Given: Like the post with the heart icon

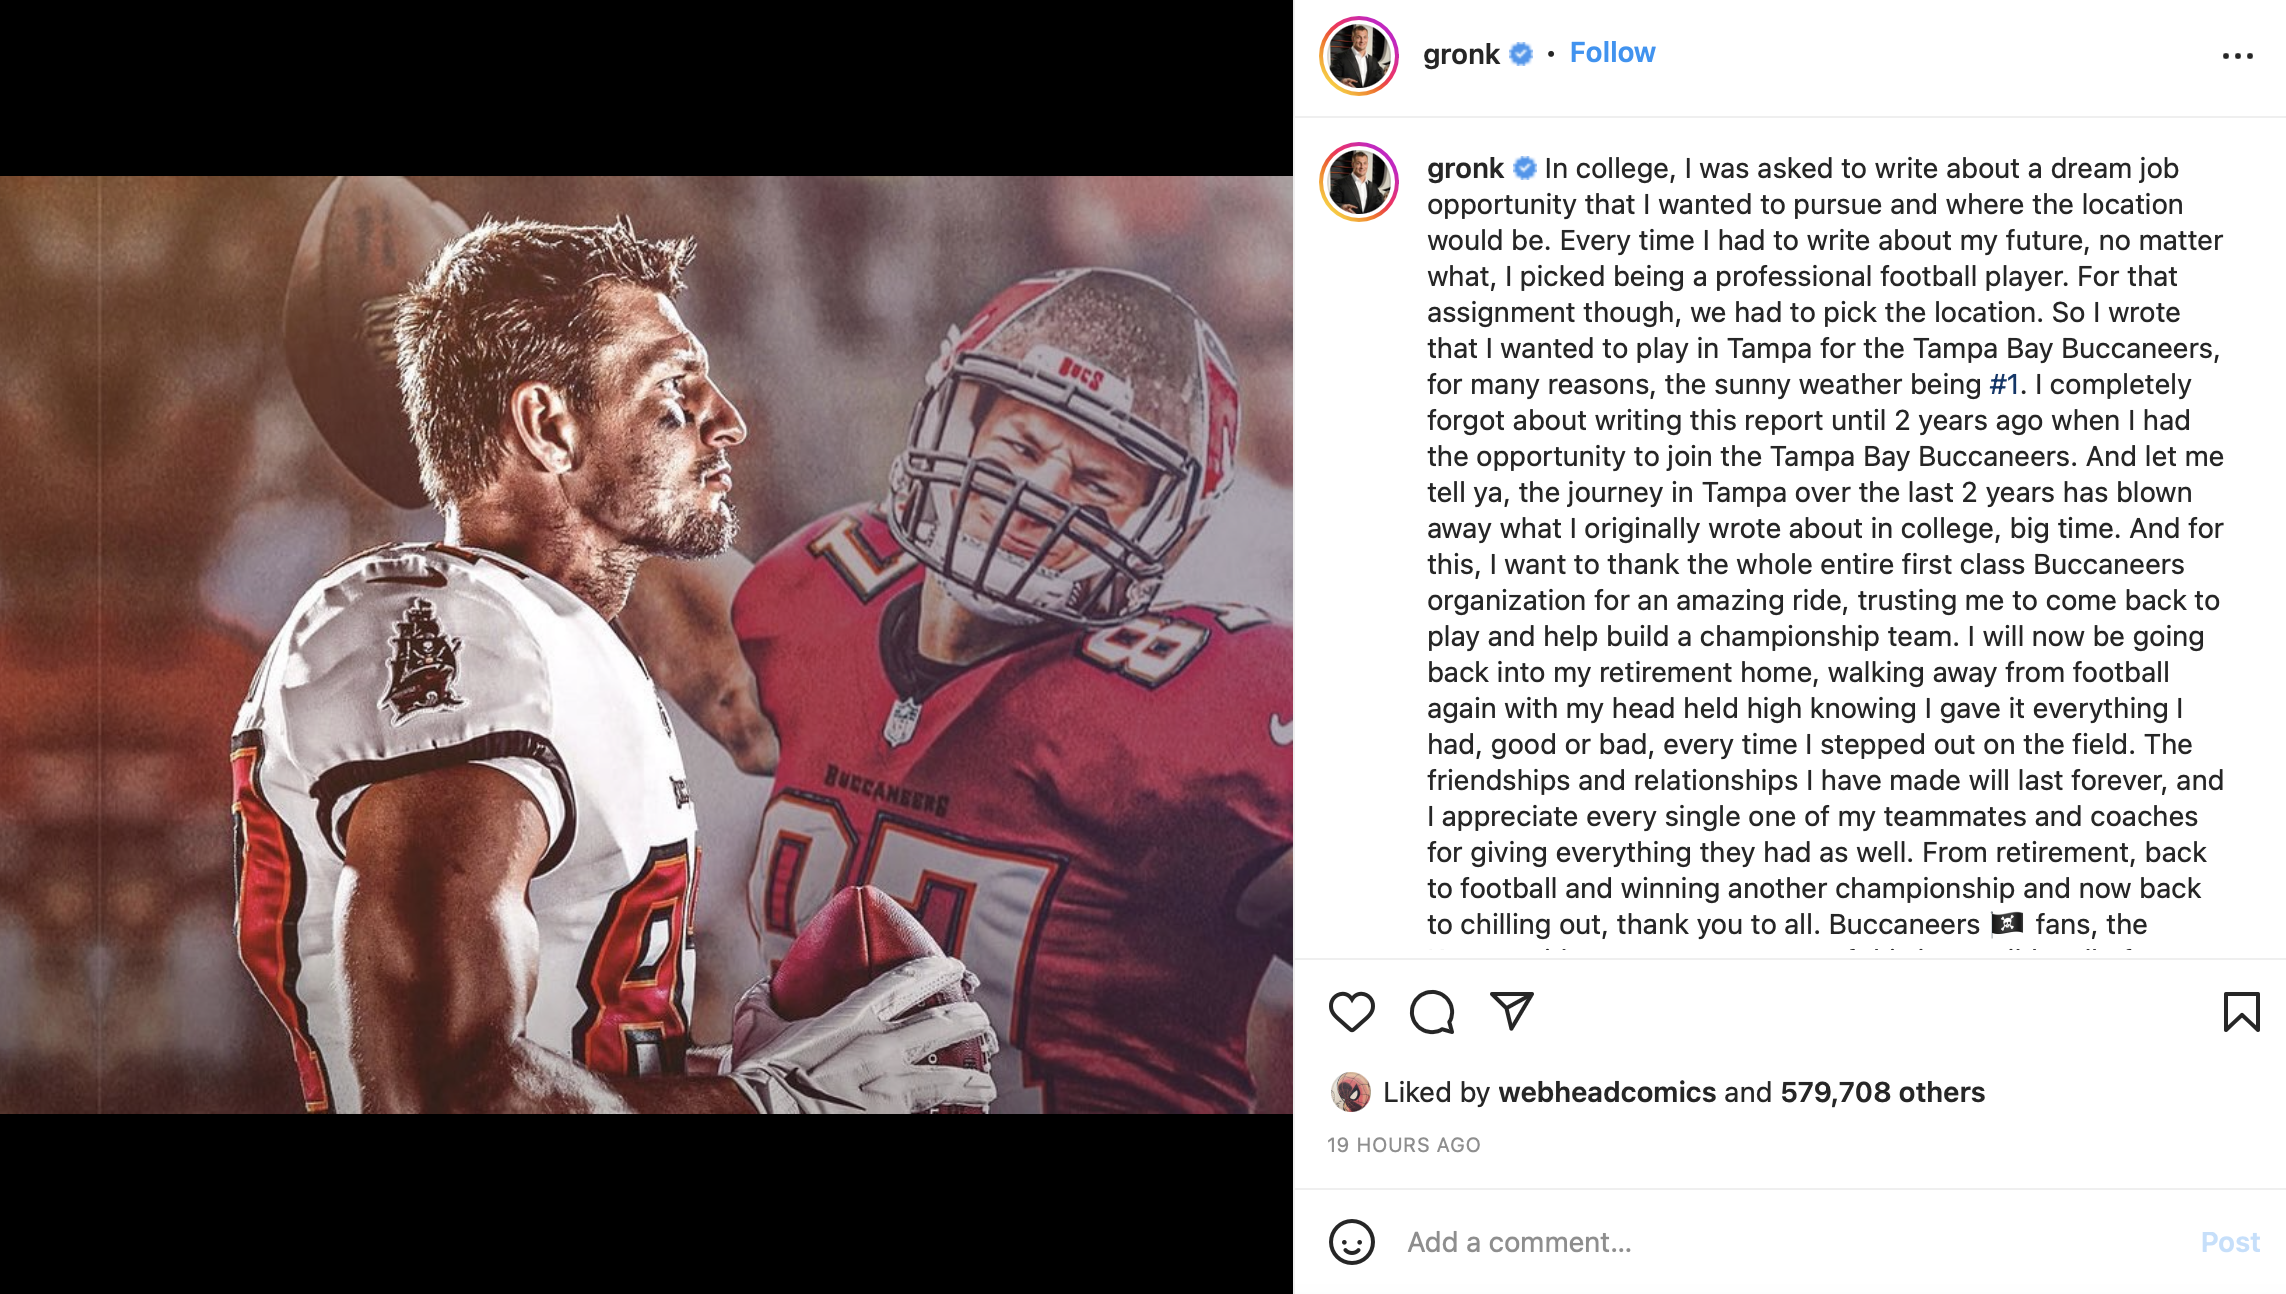Looking at the screenshot, I should pos(1351,1012).
